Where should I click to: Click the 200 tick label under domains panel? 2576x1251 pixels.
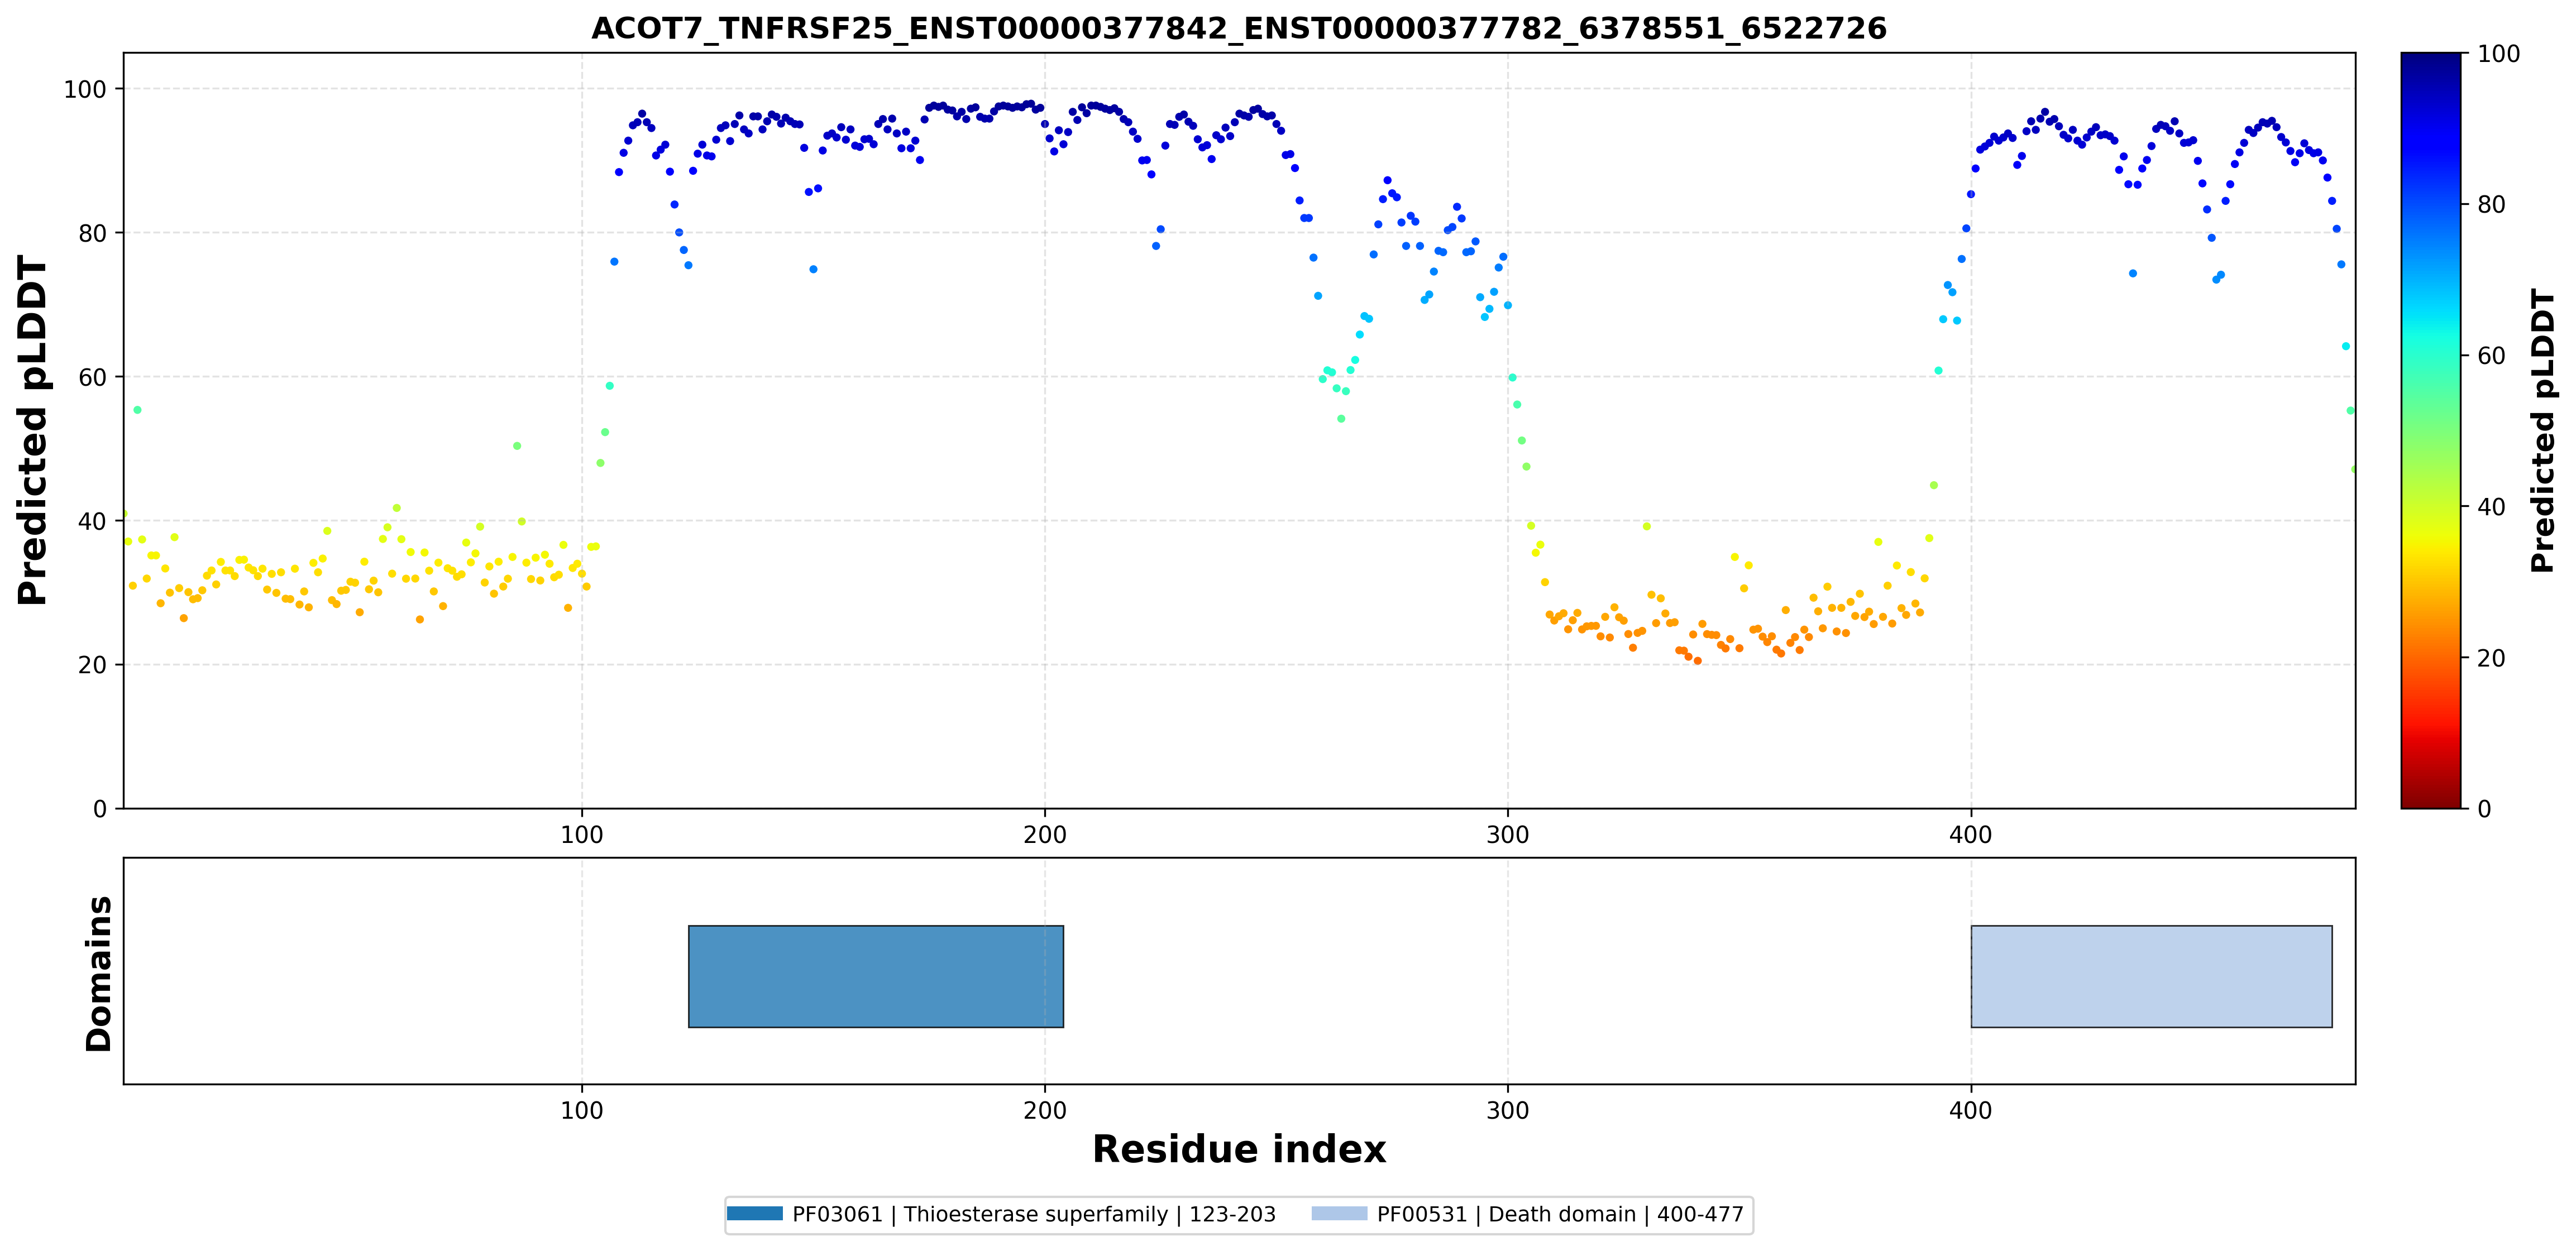pos(1045,1110)
